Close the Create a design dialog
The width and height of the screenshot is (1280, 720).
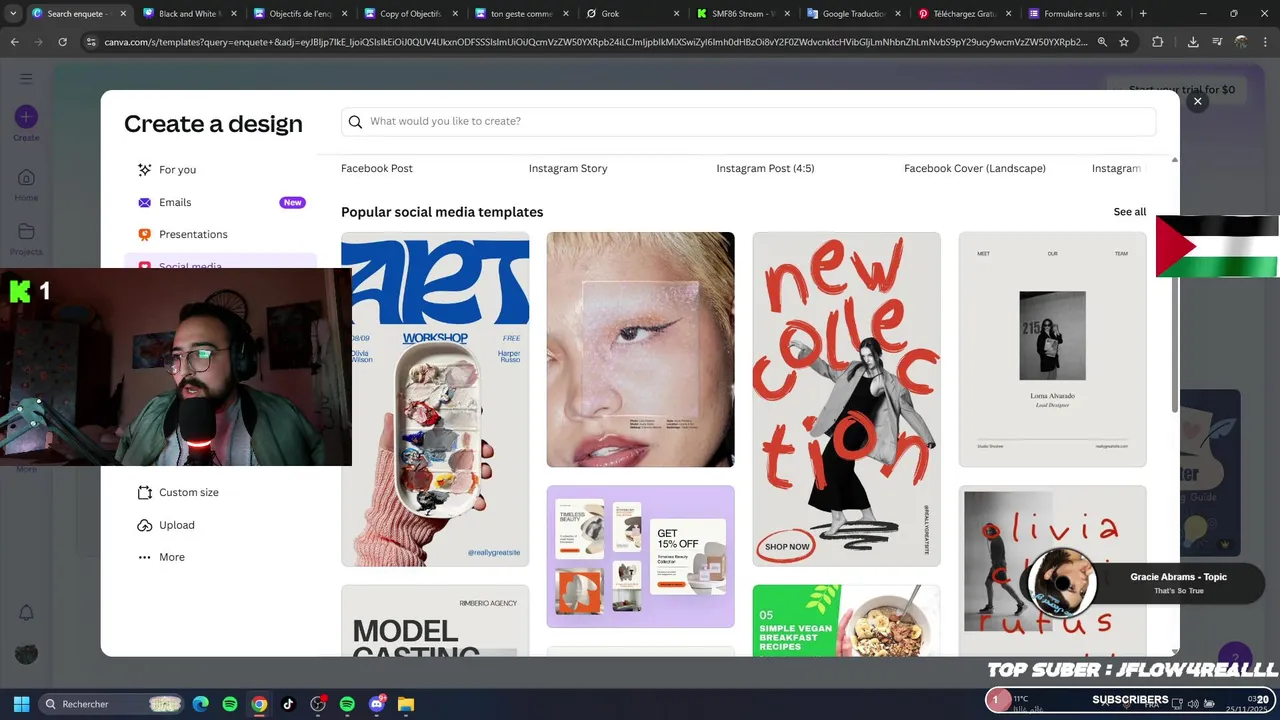[x=1197, y=101]
